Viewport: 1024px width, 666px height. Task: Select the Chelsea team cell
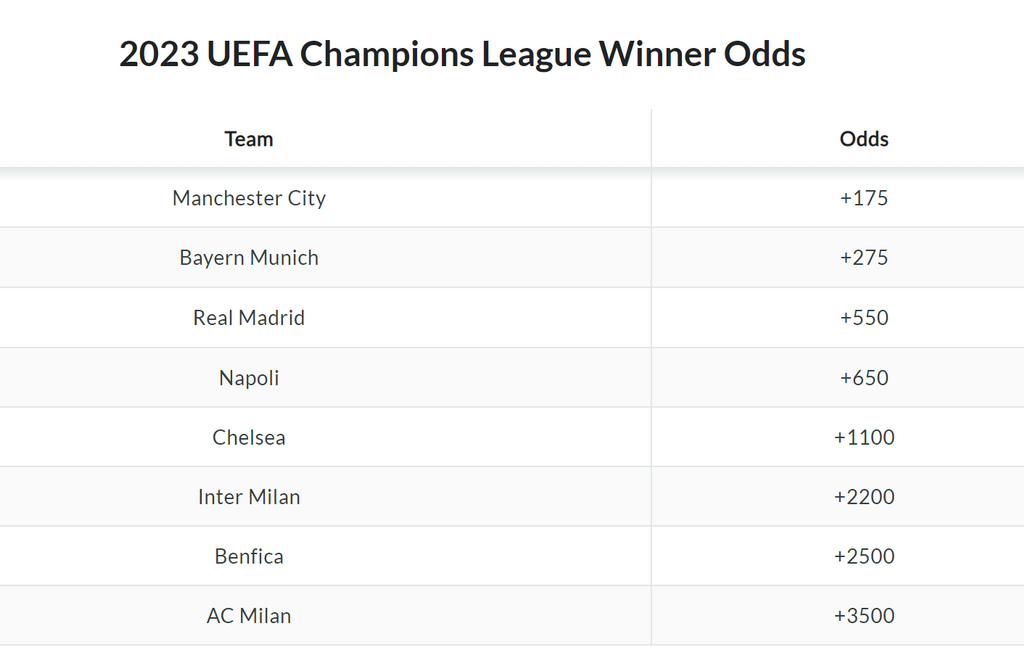[249, 437]
